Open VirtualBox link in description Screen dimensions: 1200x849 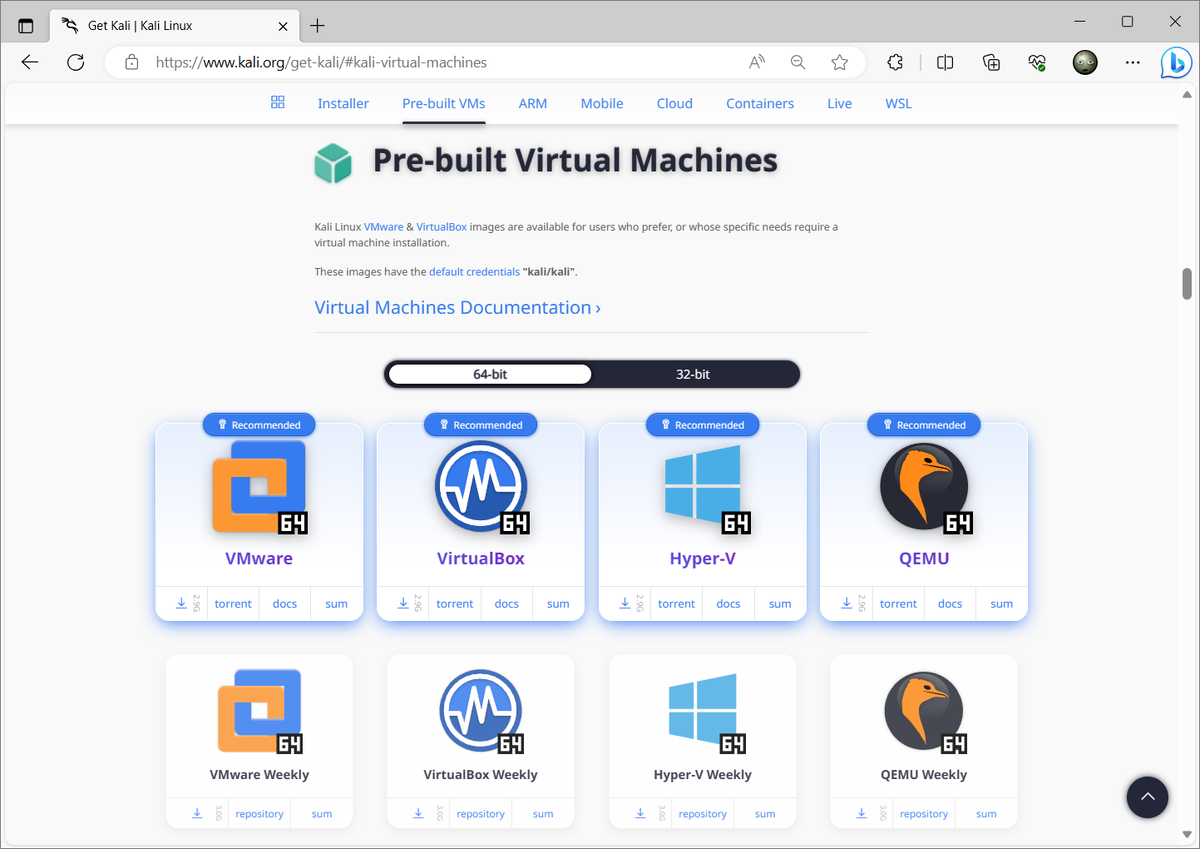441,227
